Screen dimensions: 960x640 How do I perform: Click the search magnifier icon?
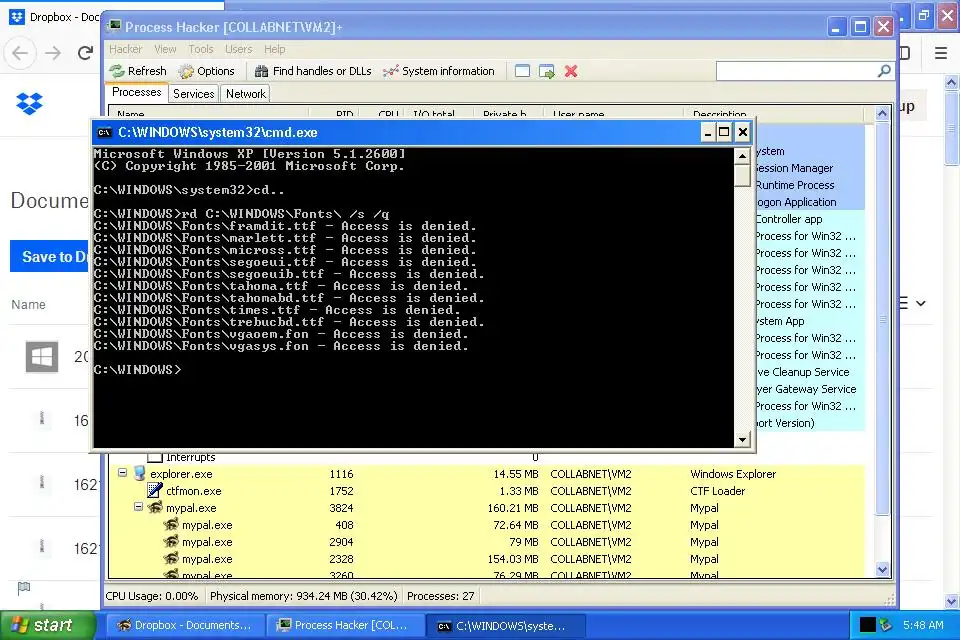click(883, 71)
